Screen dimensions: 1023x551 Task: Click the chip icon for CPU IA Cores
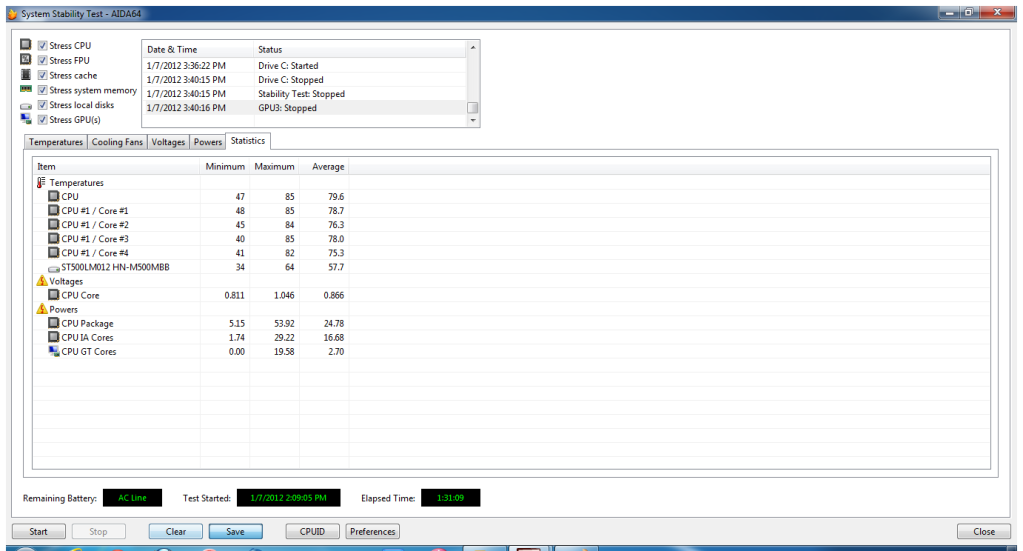53,337
